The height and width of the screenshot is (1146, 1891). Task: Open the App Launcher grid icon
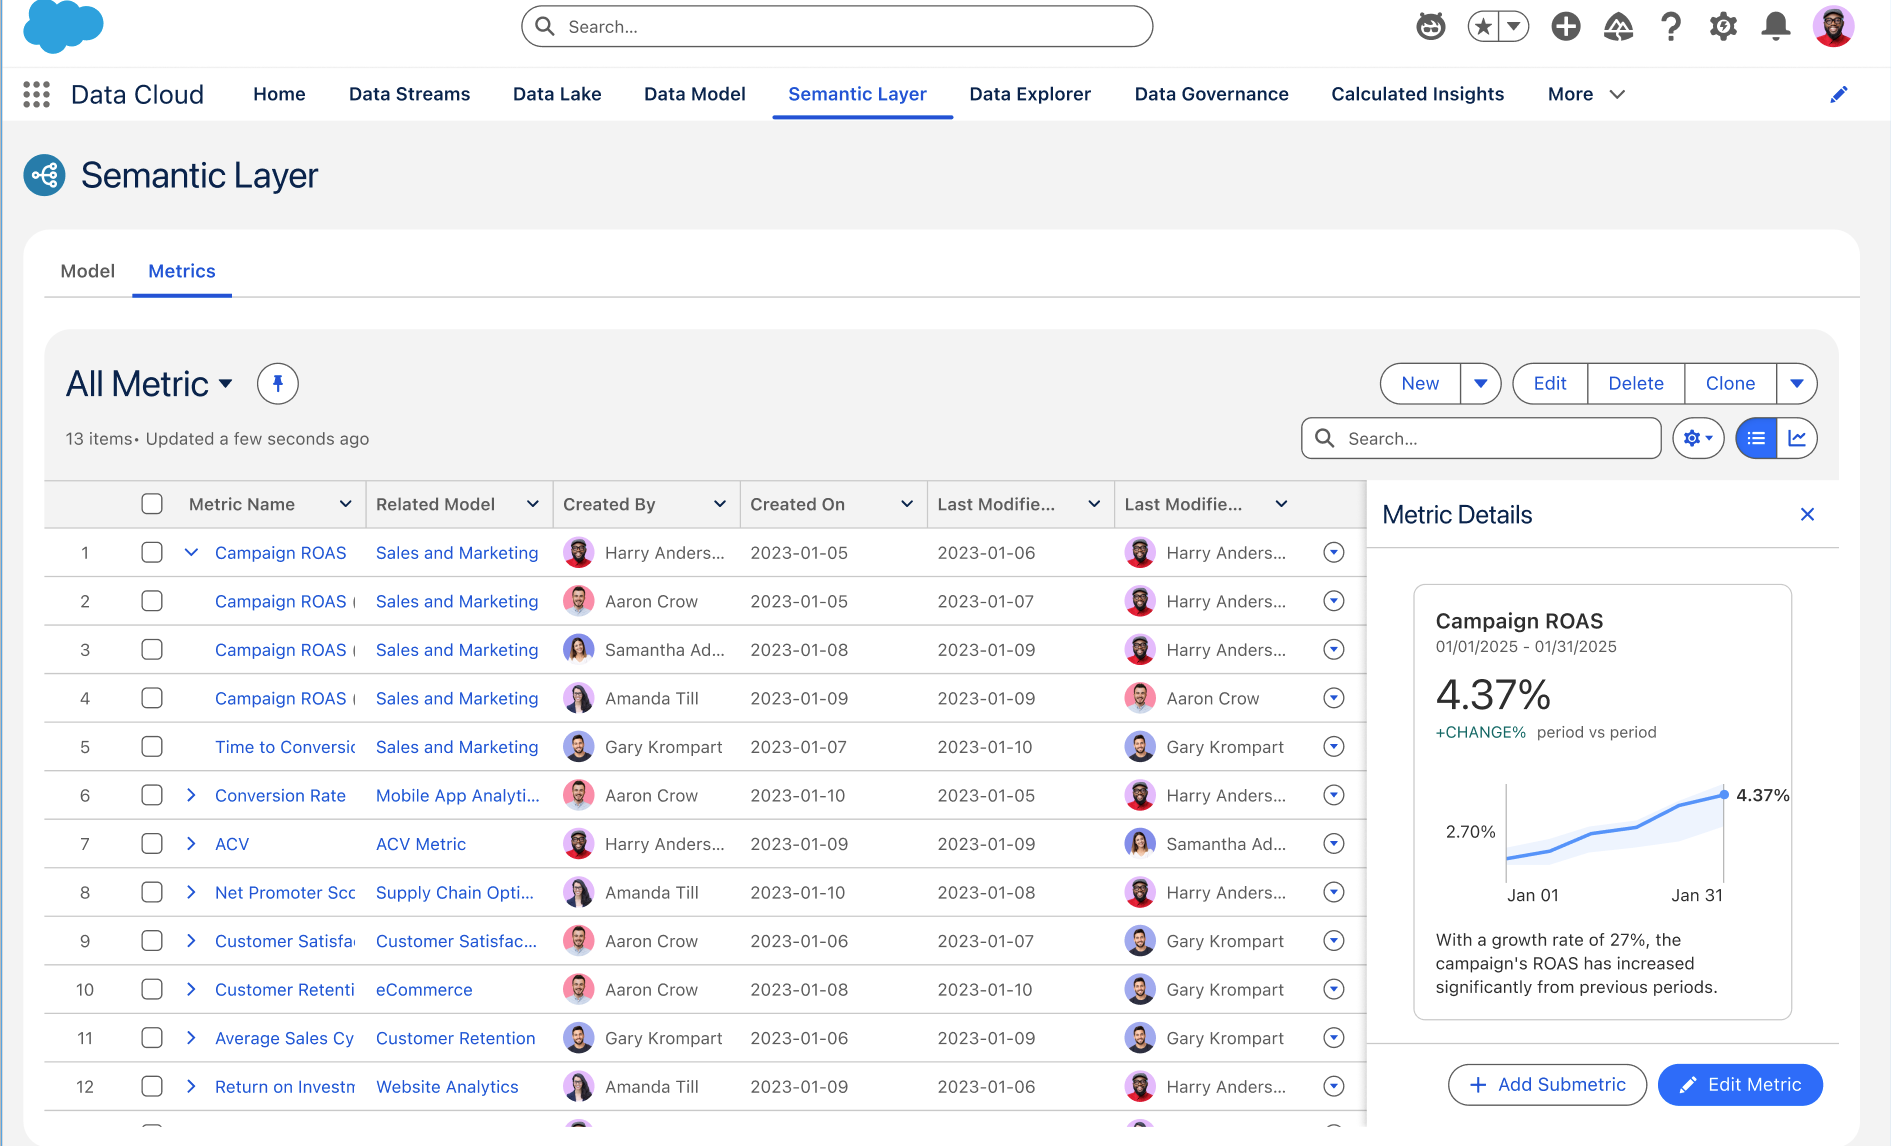(37, 95)
